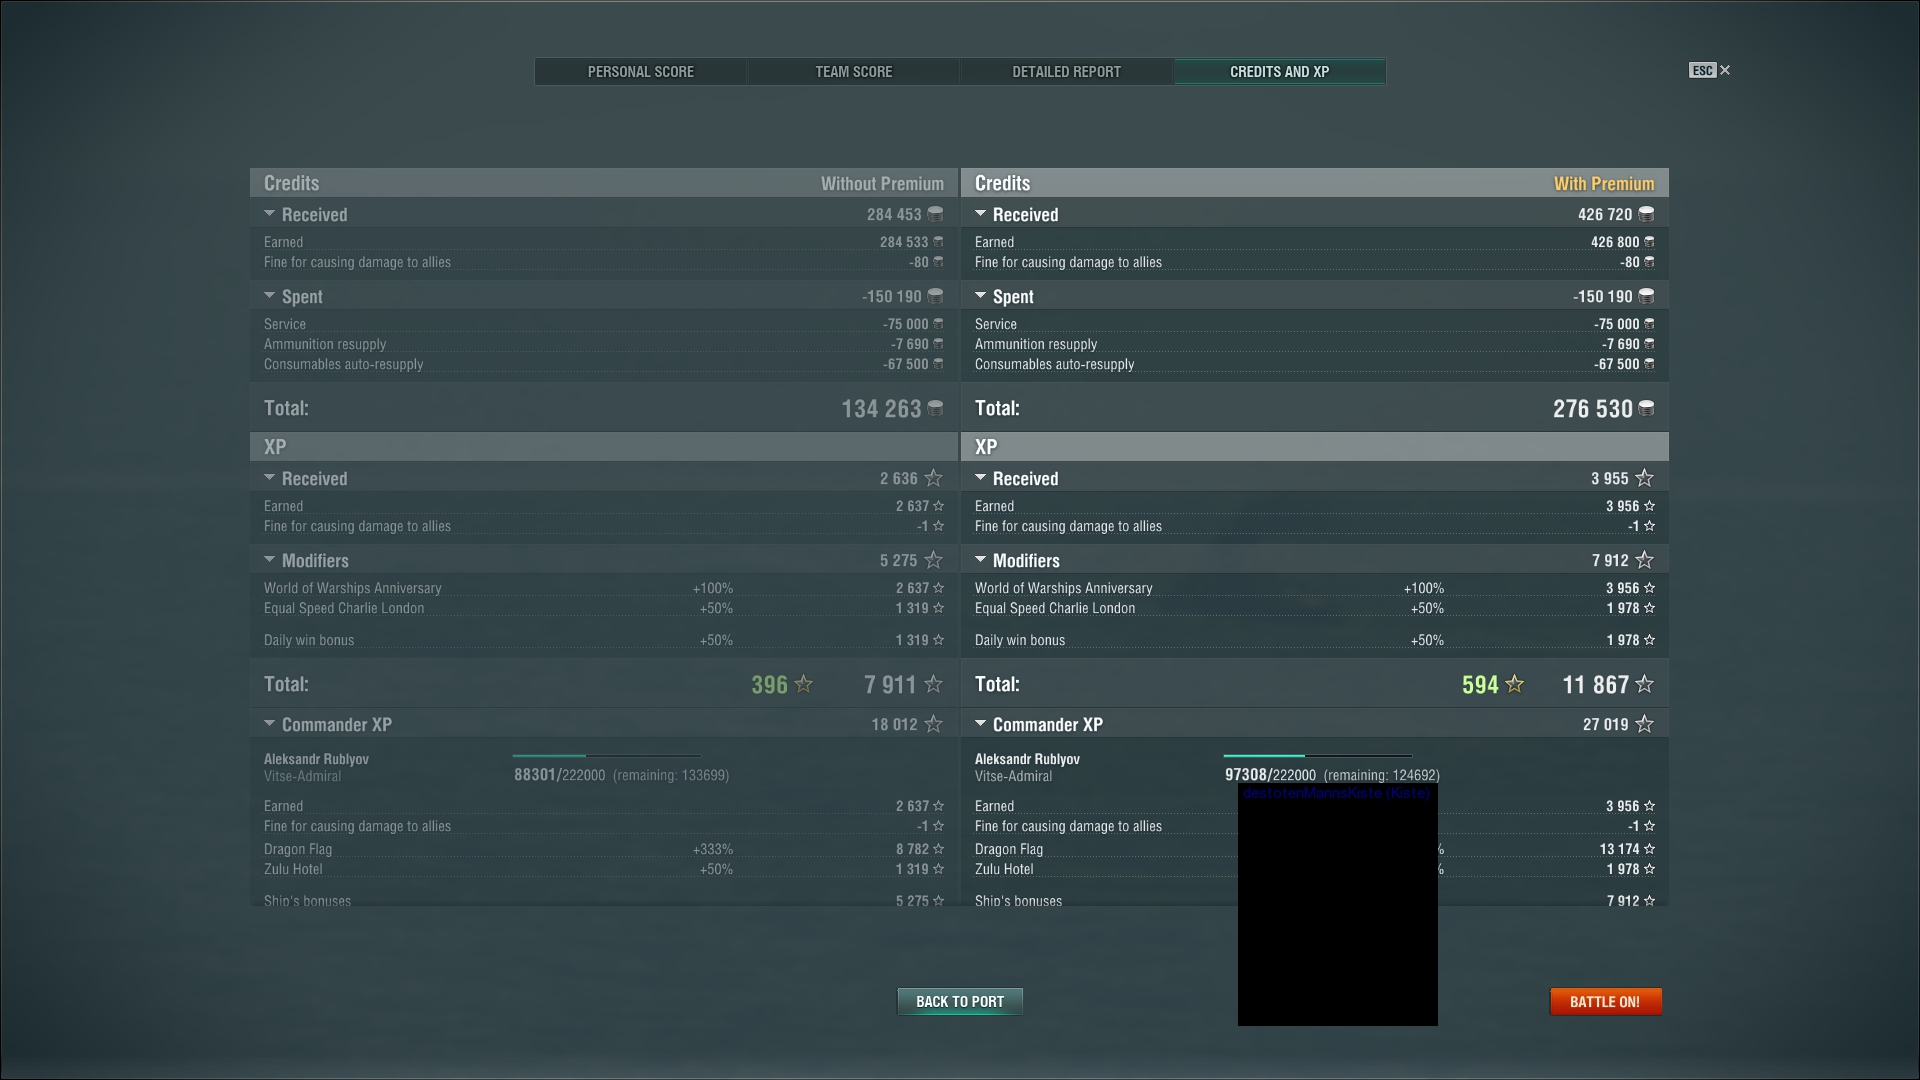Click 'Equal Speed Charlie London' row with premium
This screenshot has height=1080, width=1920.
tap(1315, 608)
